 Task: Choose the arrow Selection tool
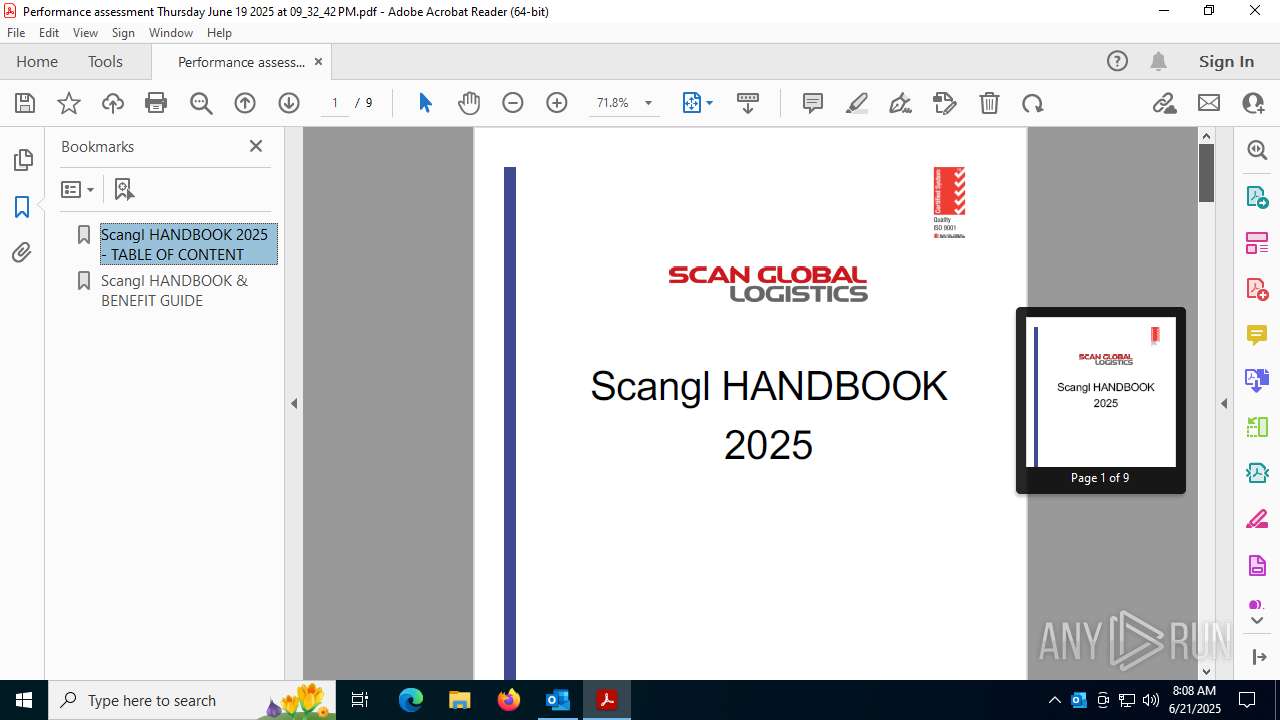click(x=425, y=103)
